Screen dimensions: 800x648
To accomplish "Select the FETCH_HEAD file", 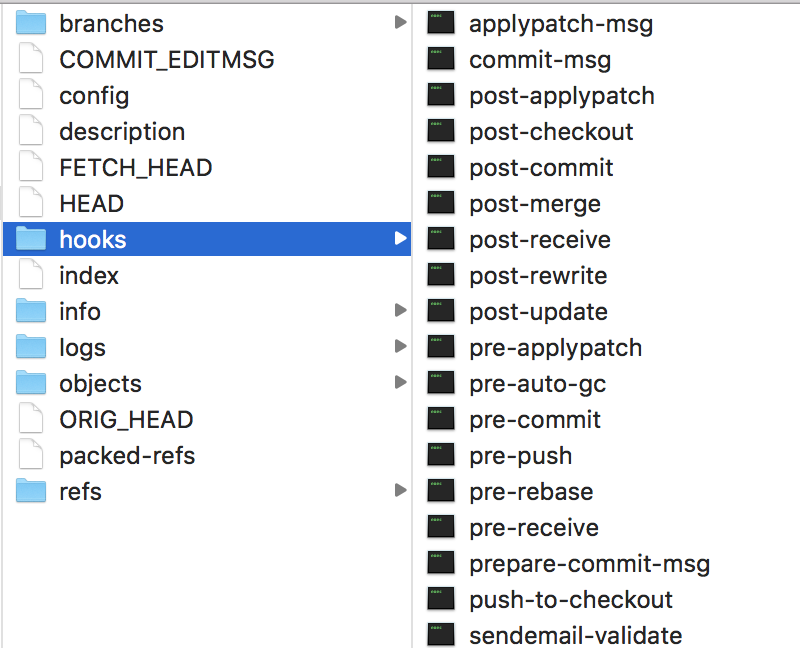I will [135, 167].
